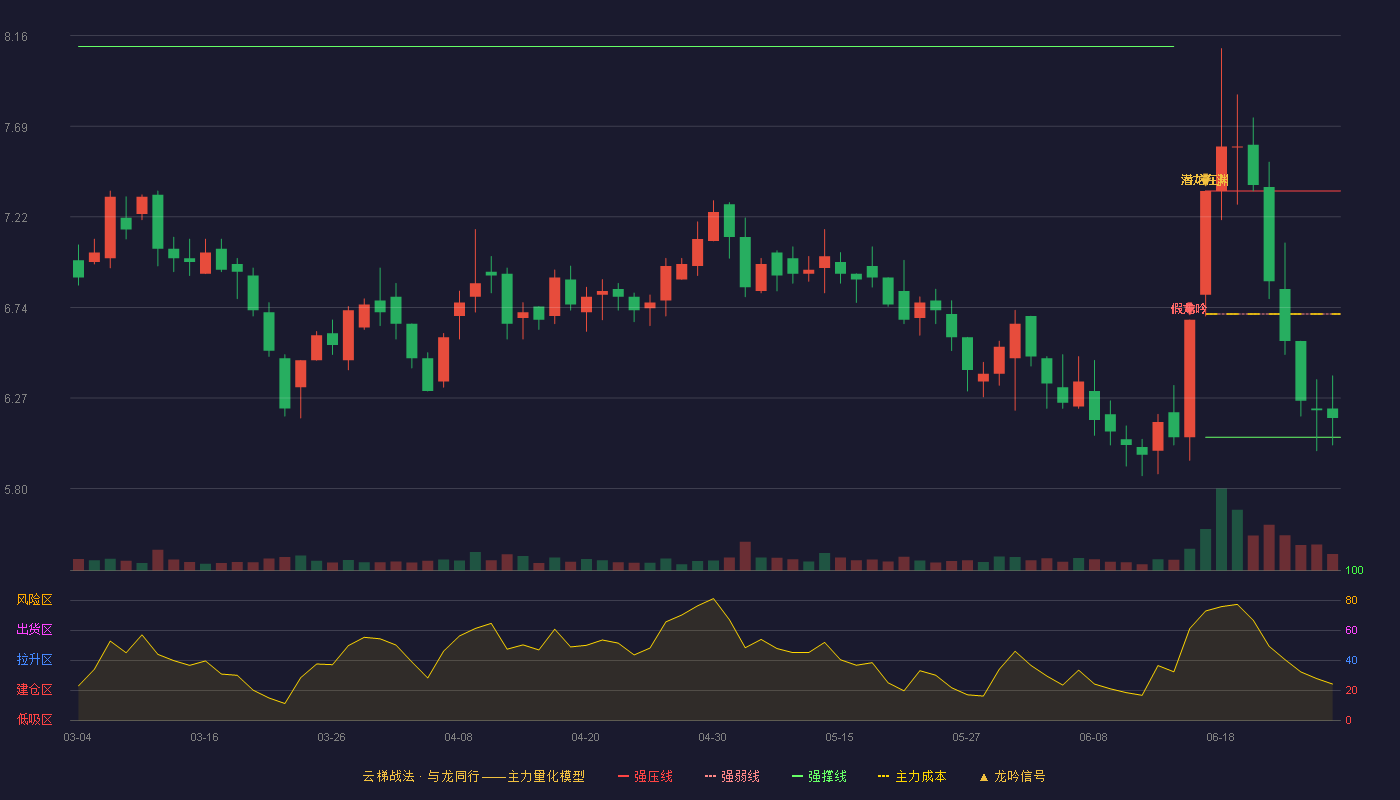The image size is (1400, 800).
Task: Click the 假龙吟 signal marker
Action: tap(1189, 309)
